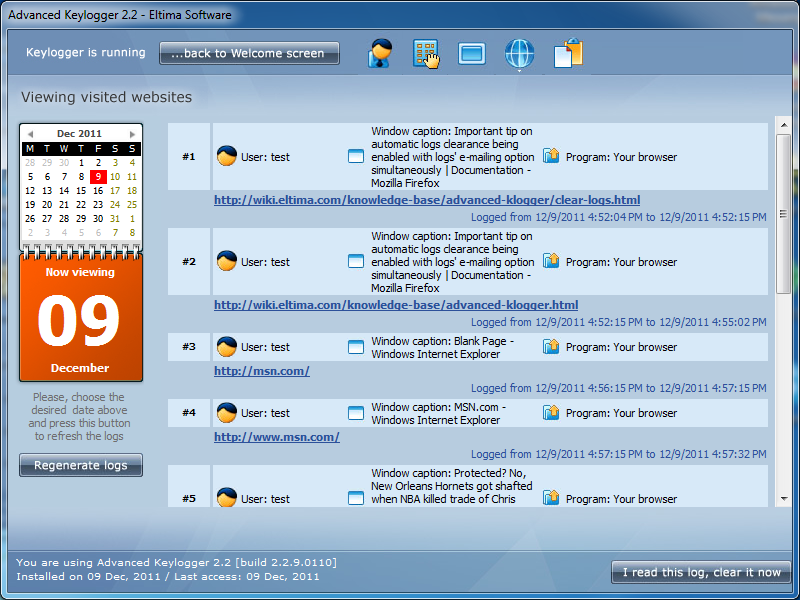Open the user accounts log icon
The image size is (800, 600).
379,53
